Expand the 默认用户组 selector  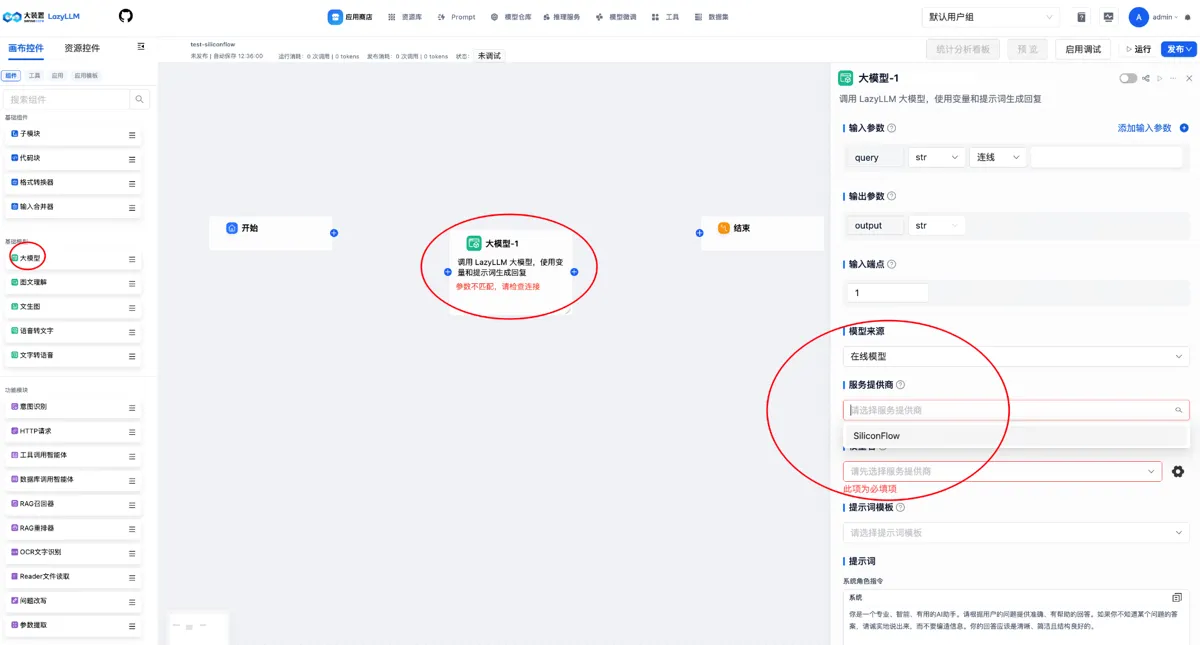tap(991, 17)
